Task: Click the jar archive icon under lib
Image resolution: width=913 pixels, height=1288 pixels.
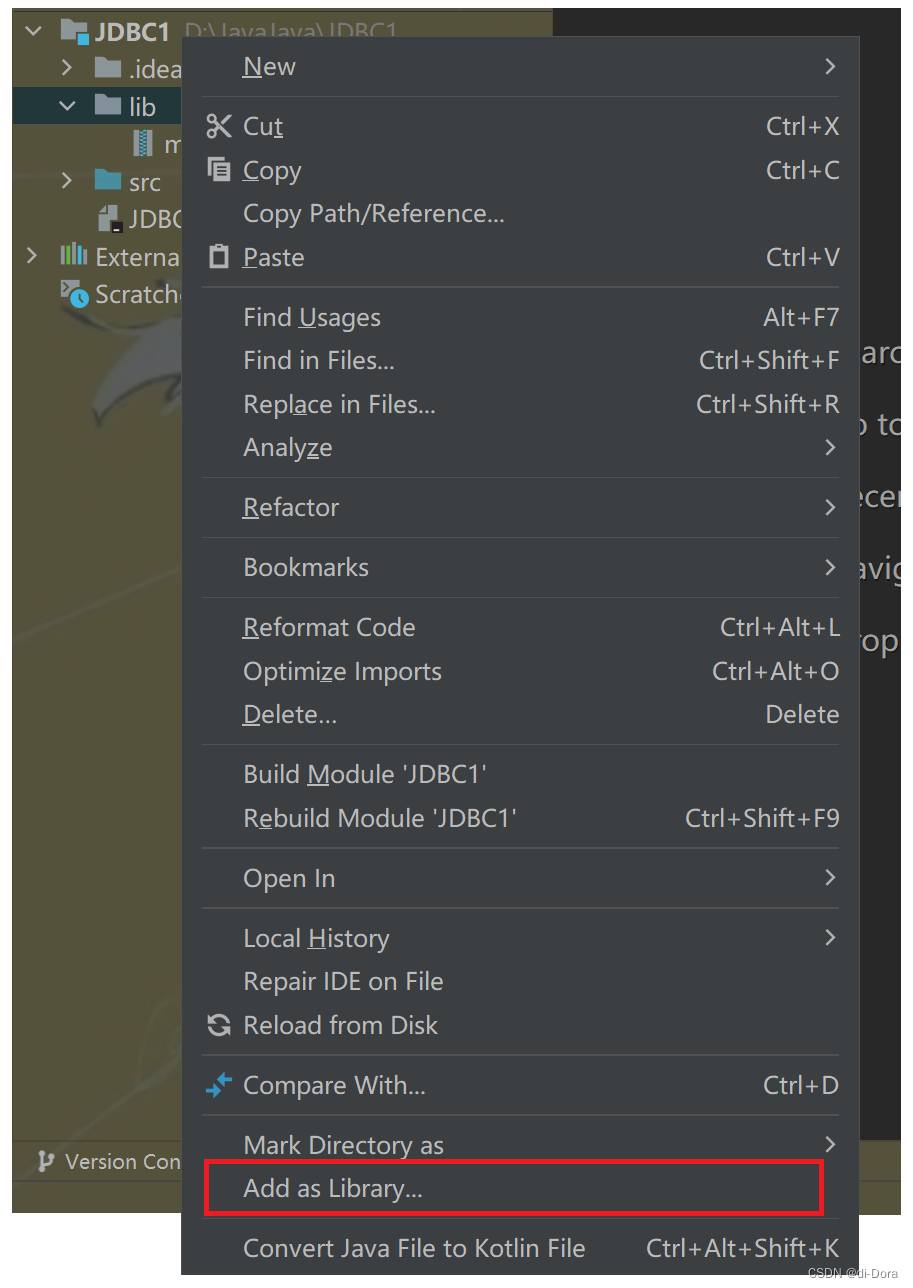Action: (143, 144)
